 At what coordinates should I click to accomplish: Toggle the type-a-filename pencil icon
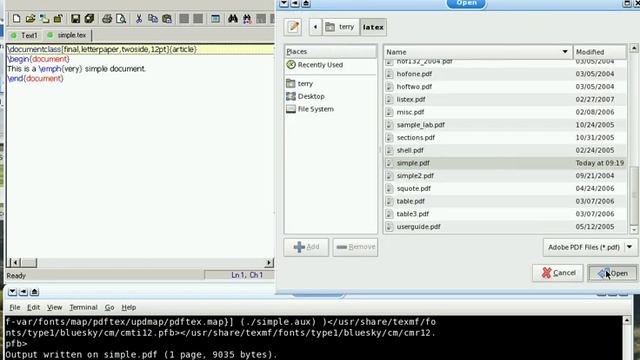(293, 27)
